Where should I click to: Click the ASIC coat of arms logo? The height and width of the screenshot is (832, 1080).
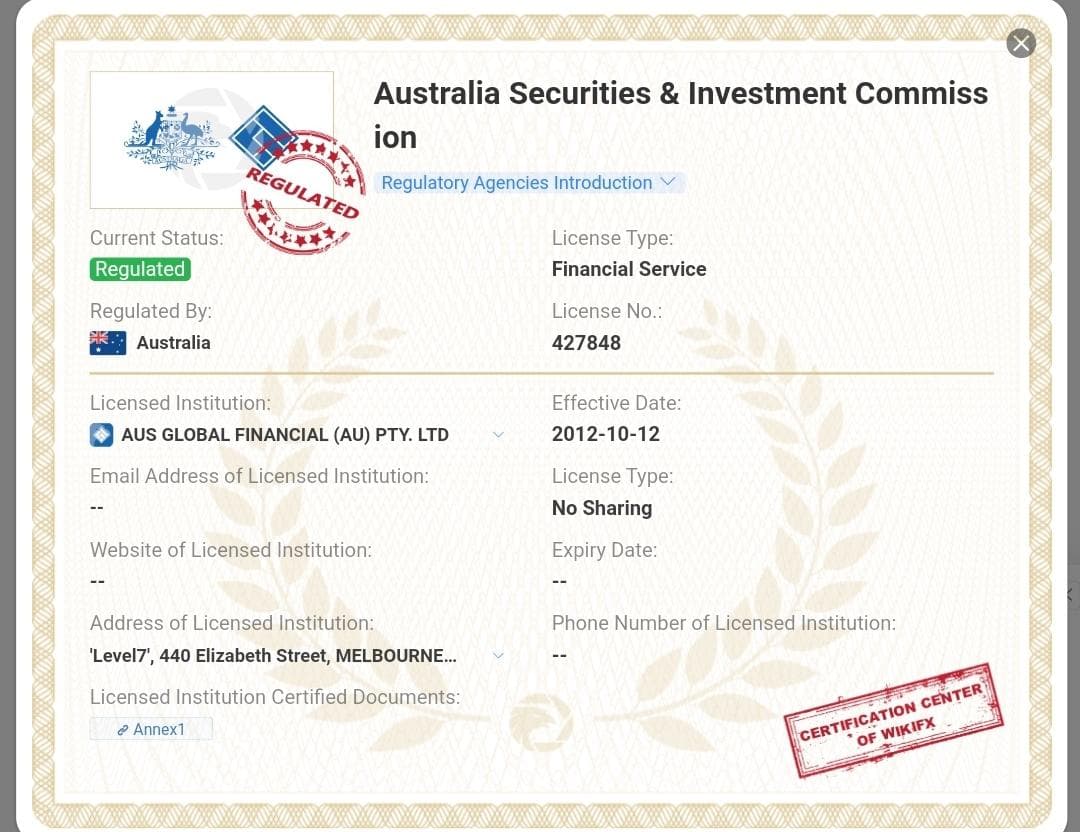pyautogui.click(x=172, y=139)
